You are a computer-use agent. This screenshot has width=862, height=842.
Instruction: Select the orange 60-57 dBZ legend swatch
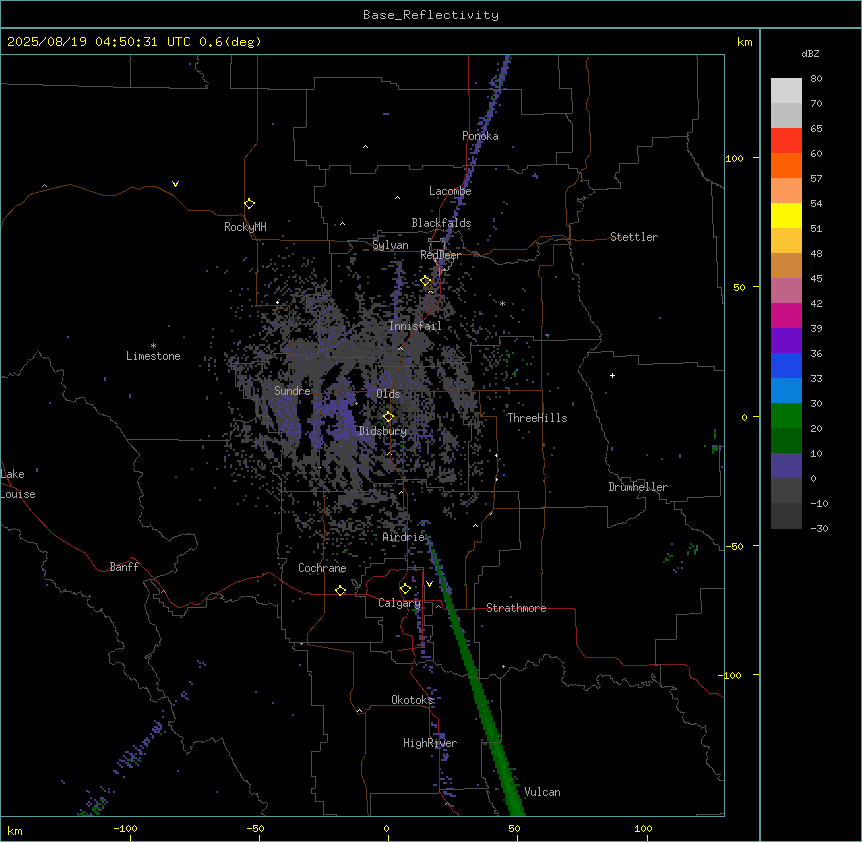coord(786,165)
